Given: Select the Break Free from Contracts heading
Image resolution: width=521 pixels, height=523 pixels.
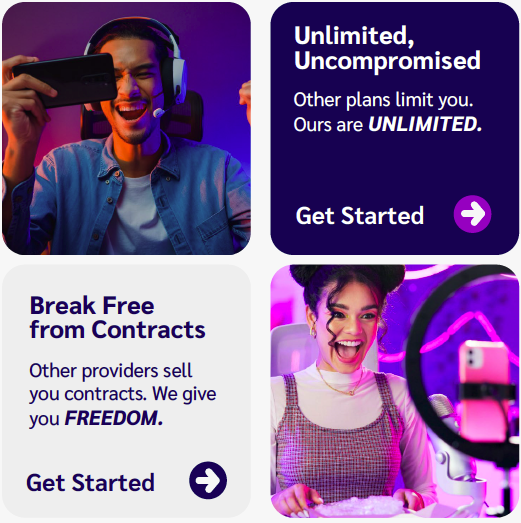Looking at the screenshot, I should [117, 318].
